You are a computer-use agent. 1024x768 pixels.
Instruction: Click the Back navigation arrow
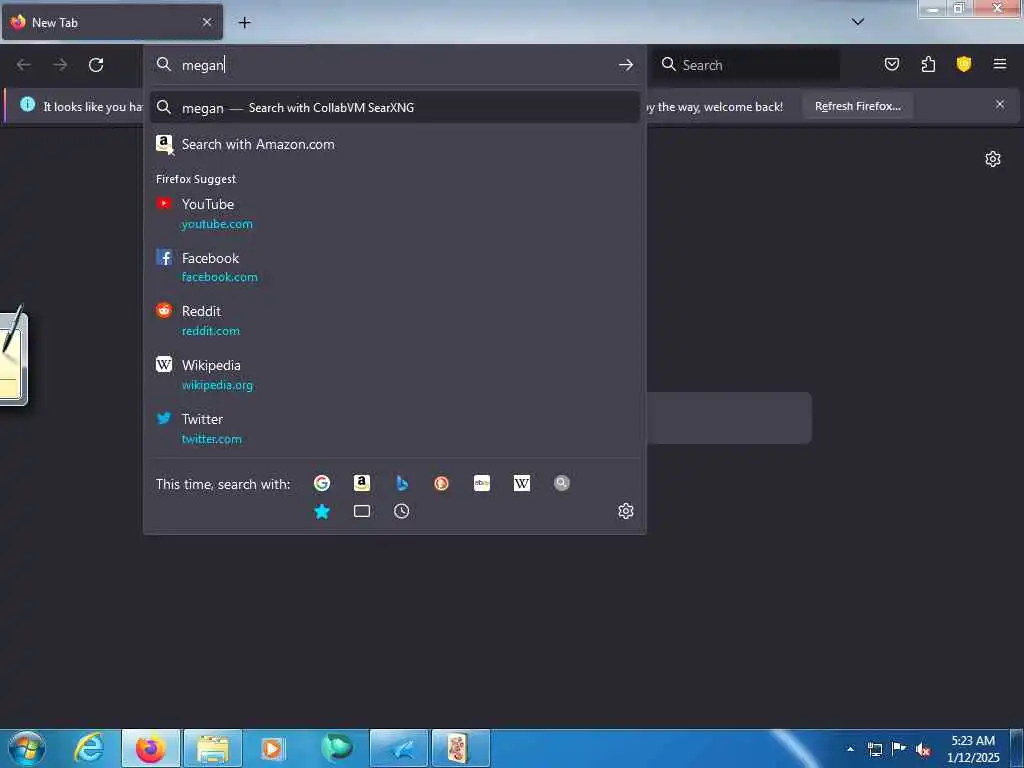24,65
